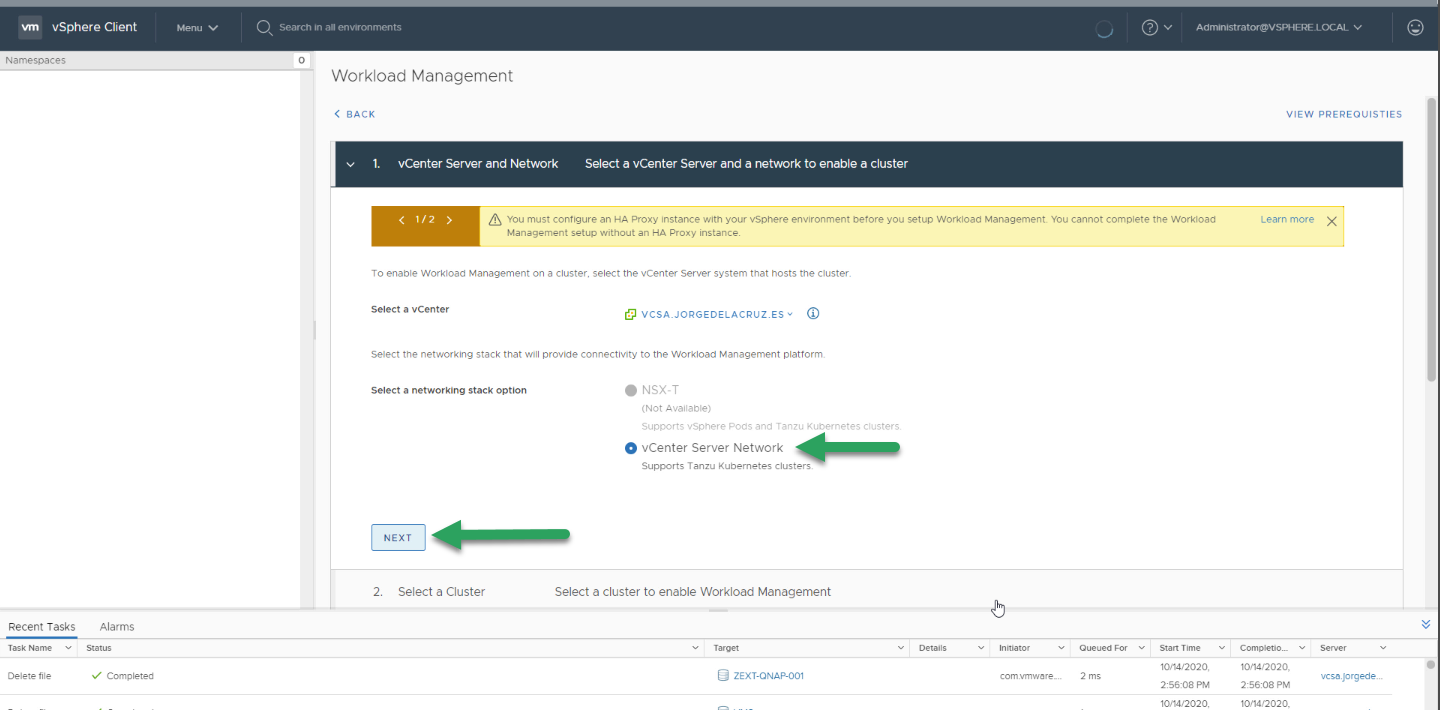Click Learn more in warning banner
This screenshot has height=710, width=1440.
click(x=1287, y=219)
